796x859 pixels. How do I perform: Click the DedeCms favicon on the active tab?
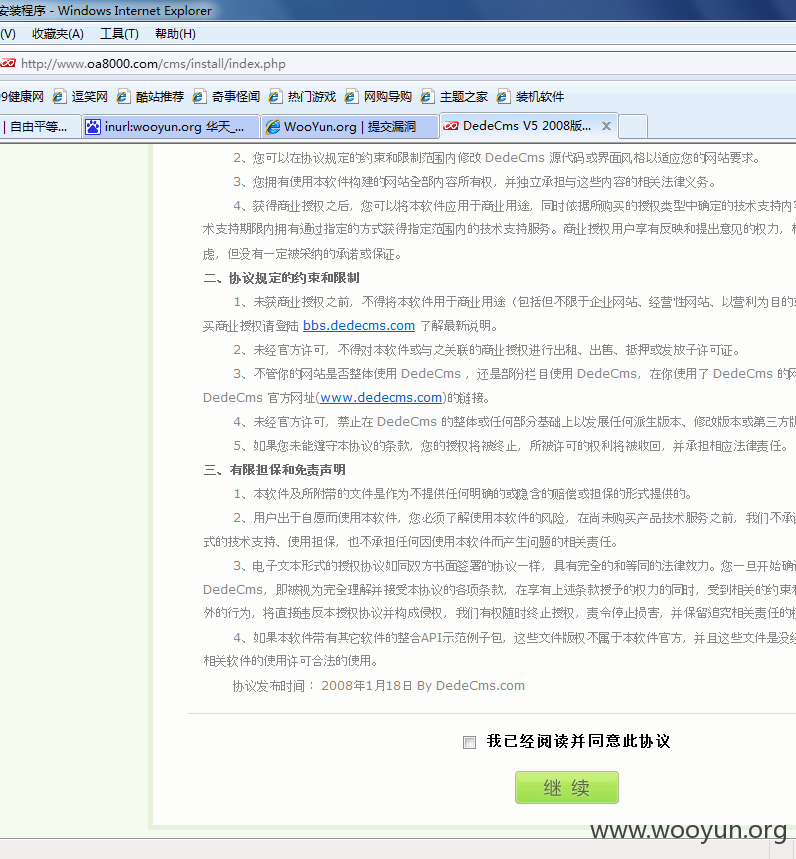click(451, 126)
